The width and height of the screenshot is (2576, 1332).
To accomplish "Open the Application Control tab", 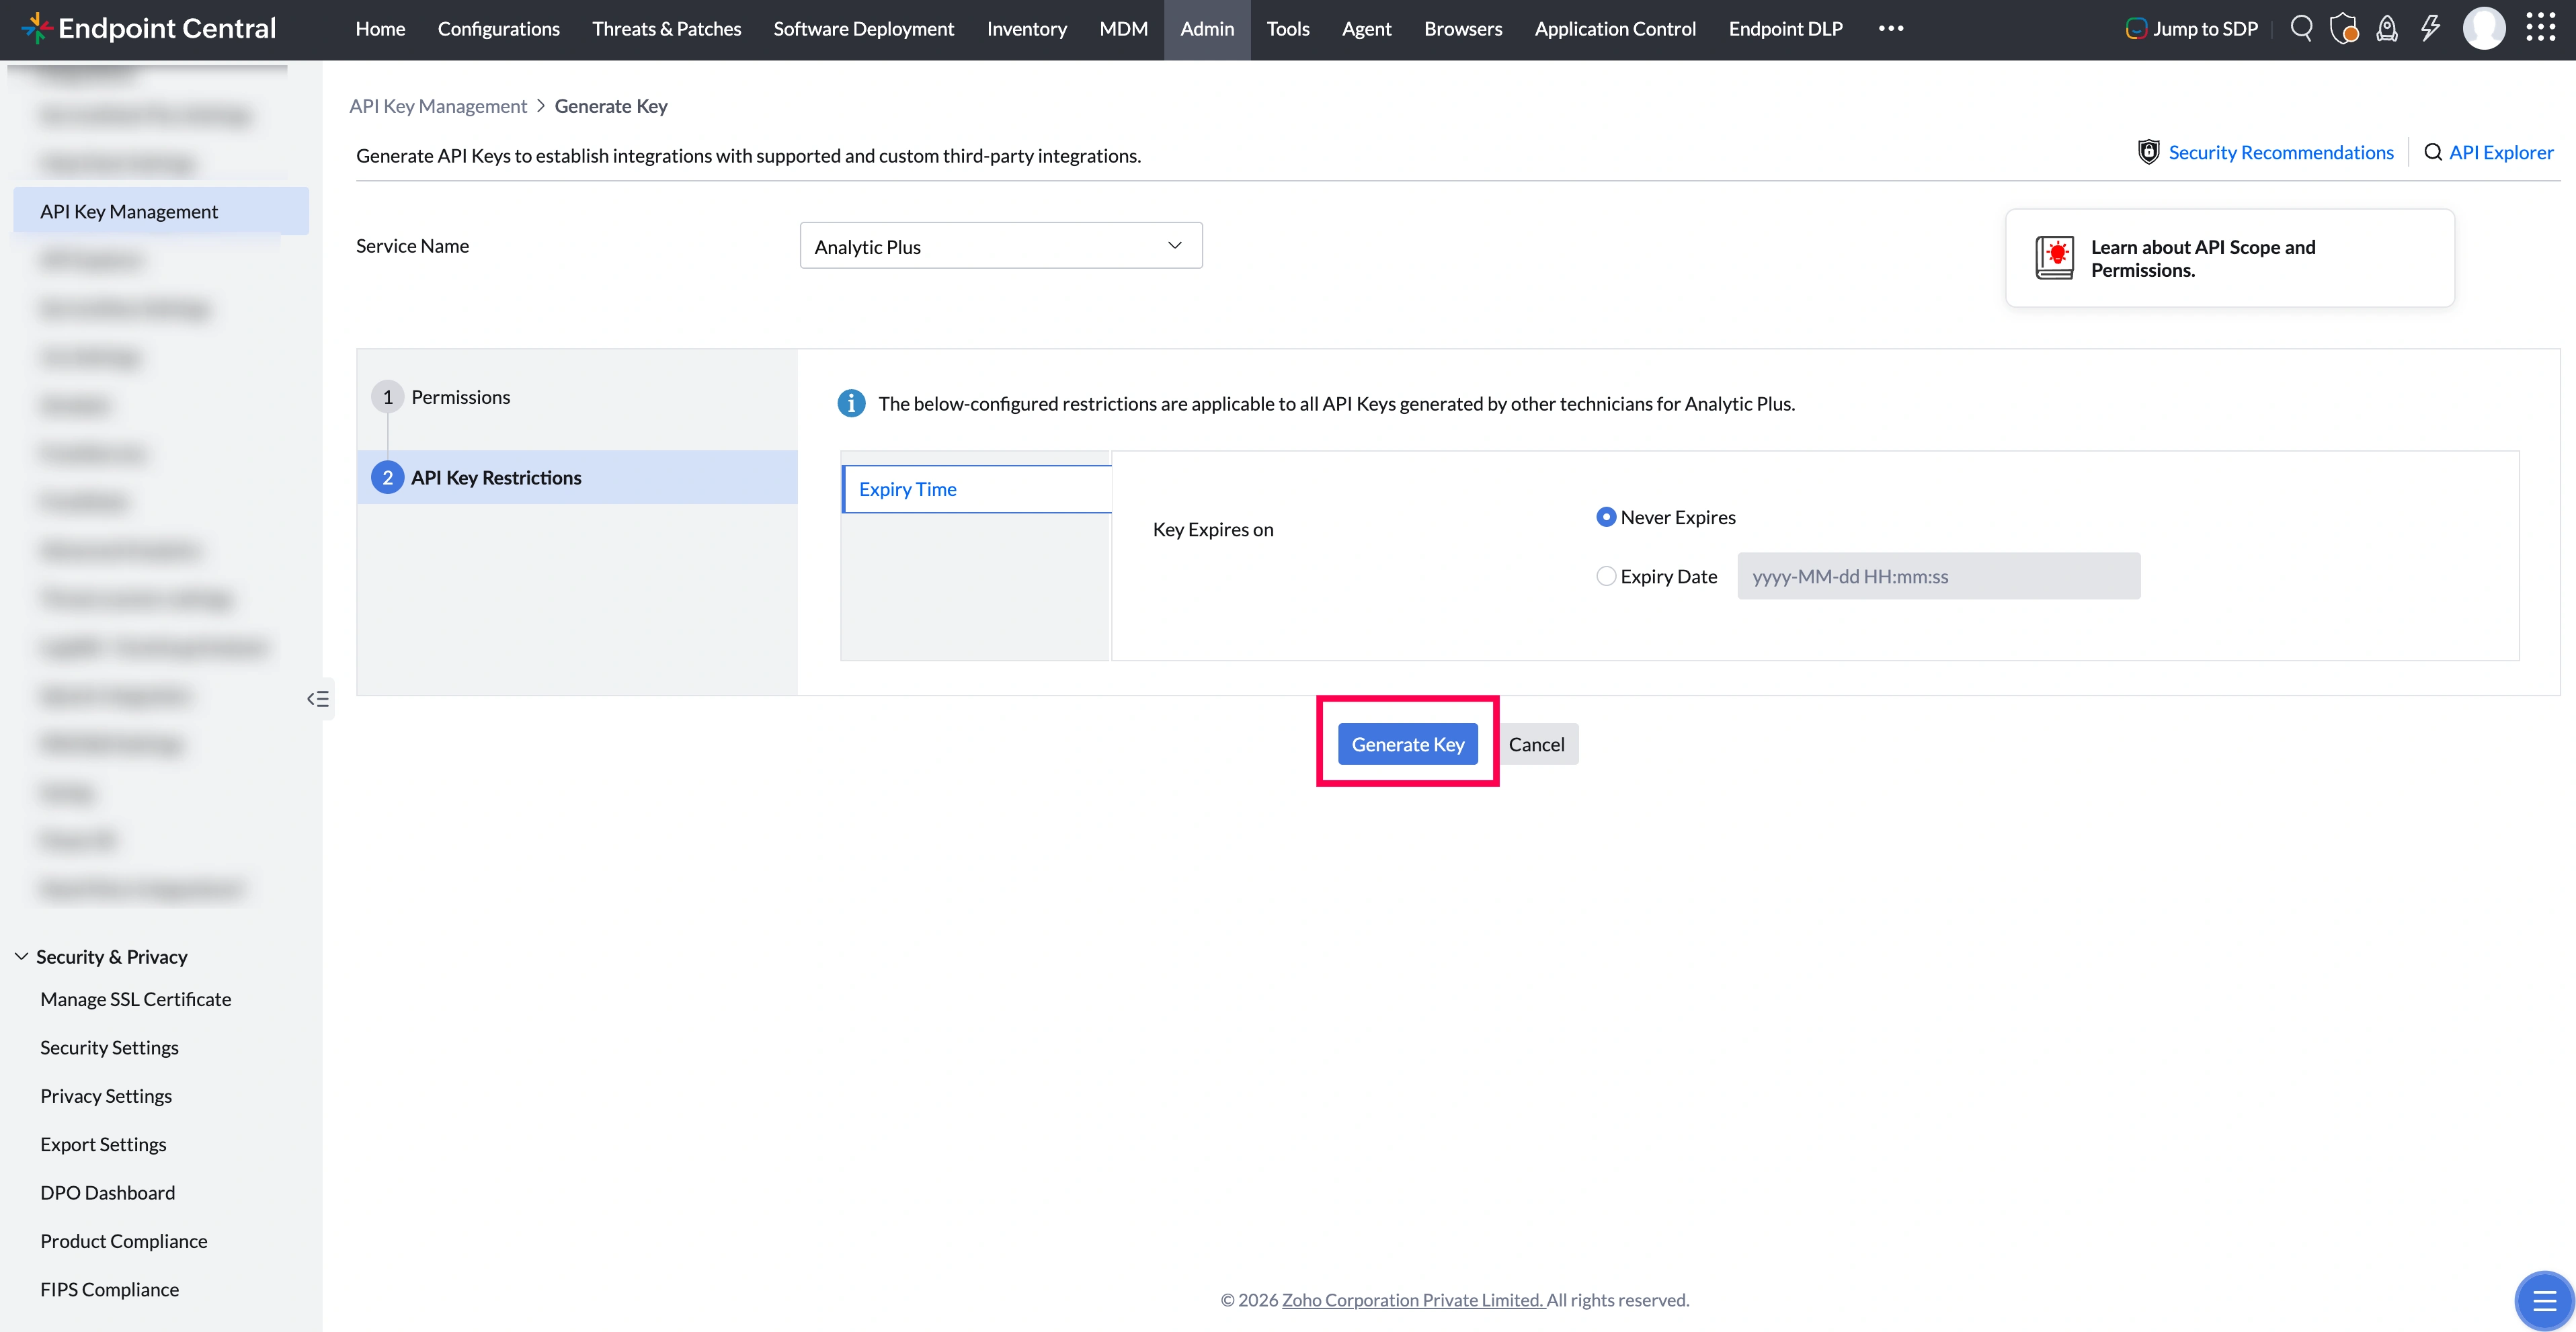I will 1615,29.
